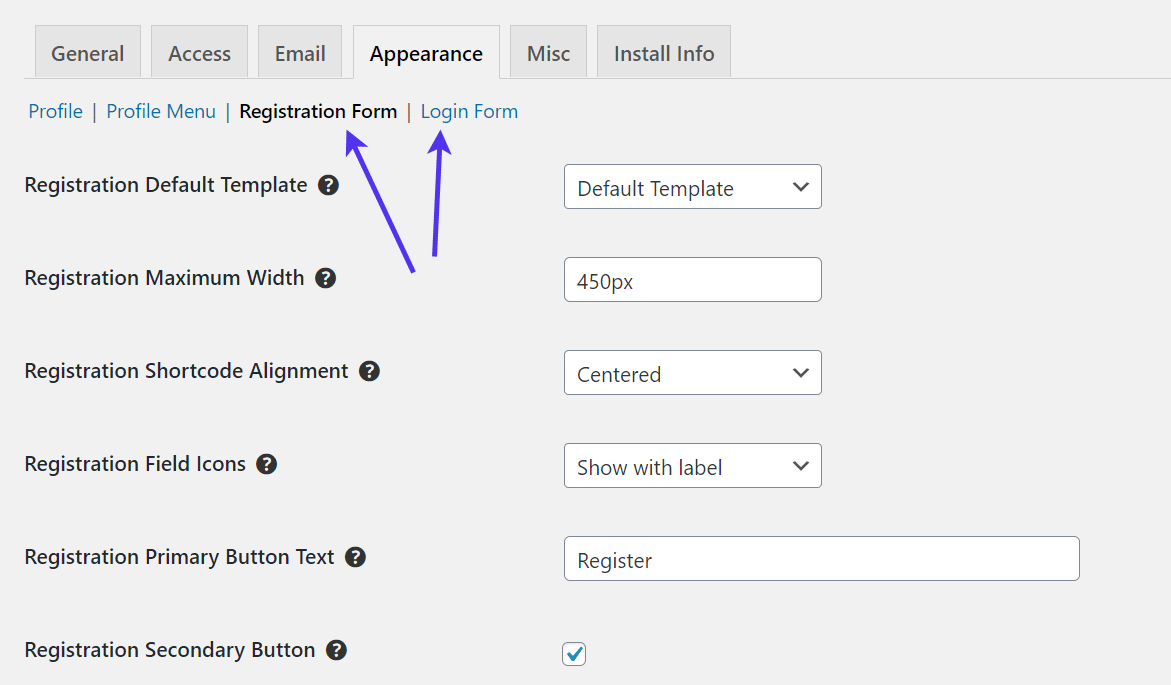The image size is (1171, 685).
Task: Click the help icon beside Registration Secondary Button
Action: (x=336, y=650)
